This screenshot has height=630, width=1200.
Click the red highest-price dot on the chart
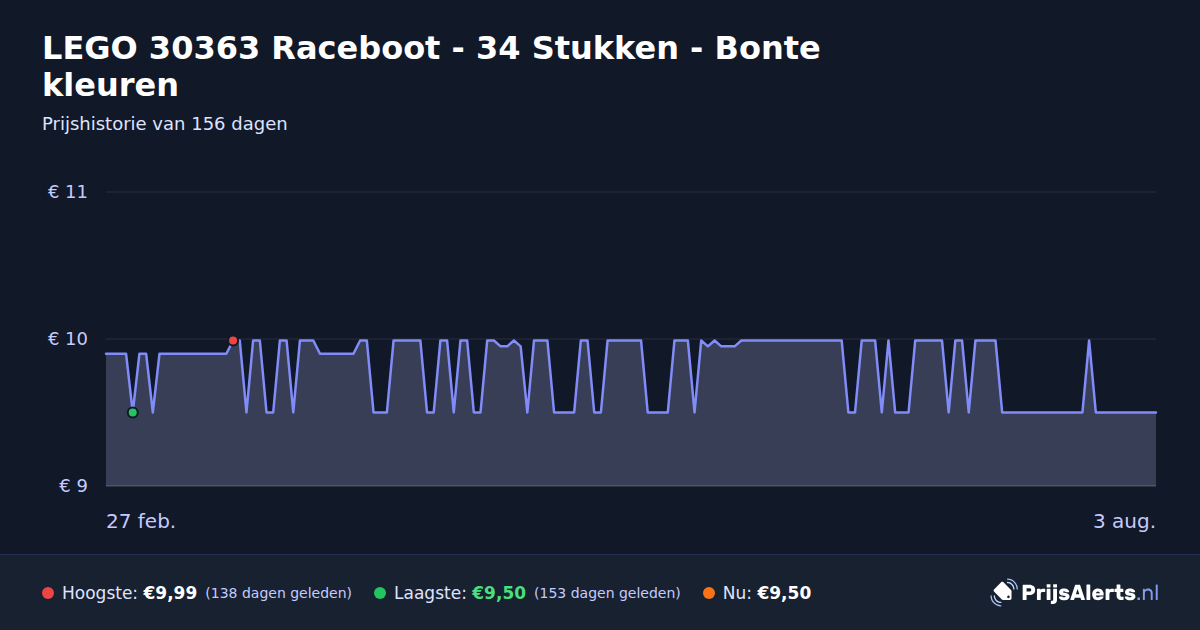[x=233, y=341]
